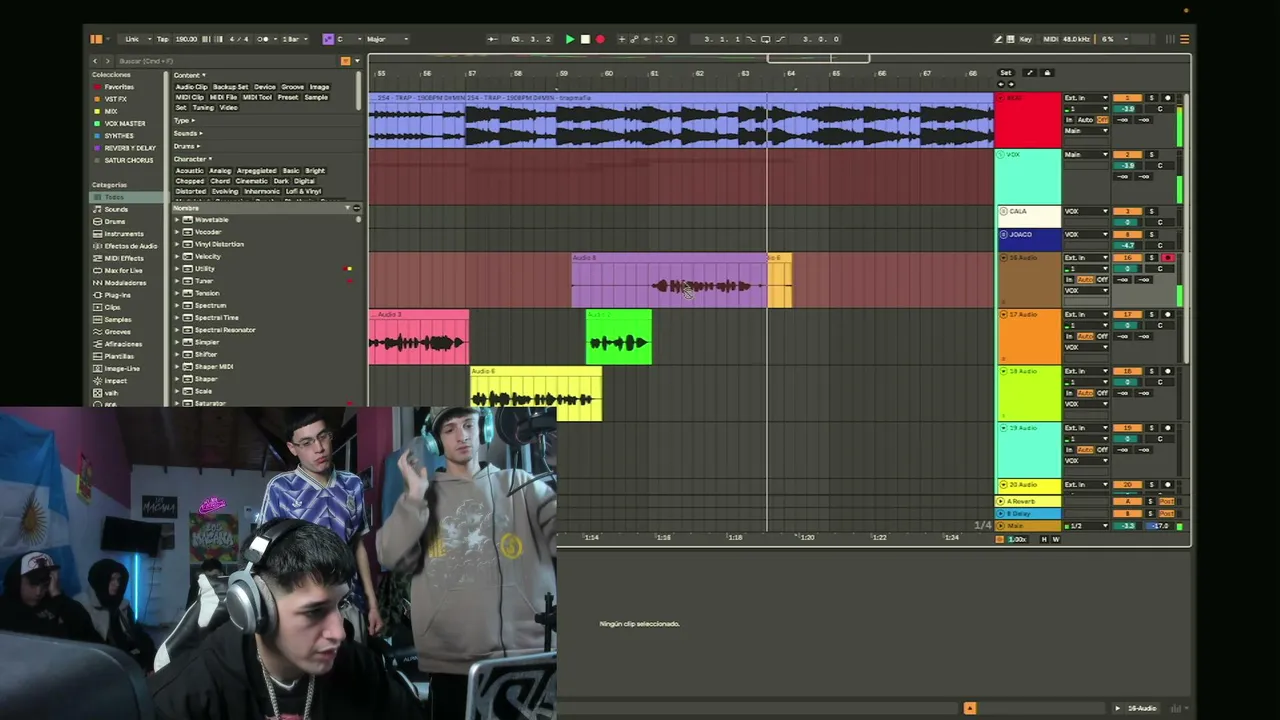This screenshot has height=720, width=1280.
Task: Click the red Arrangement Record button
Action: [600, 39]
